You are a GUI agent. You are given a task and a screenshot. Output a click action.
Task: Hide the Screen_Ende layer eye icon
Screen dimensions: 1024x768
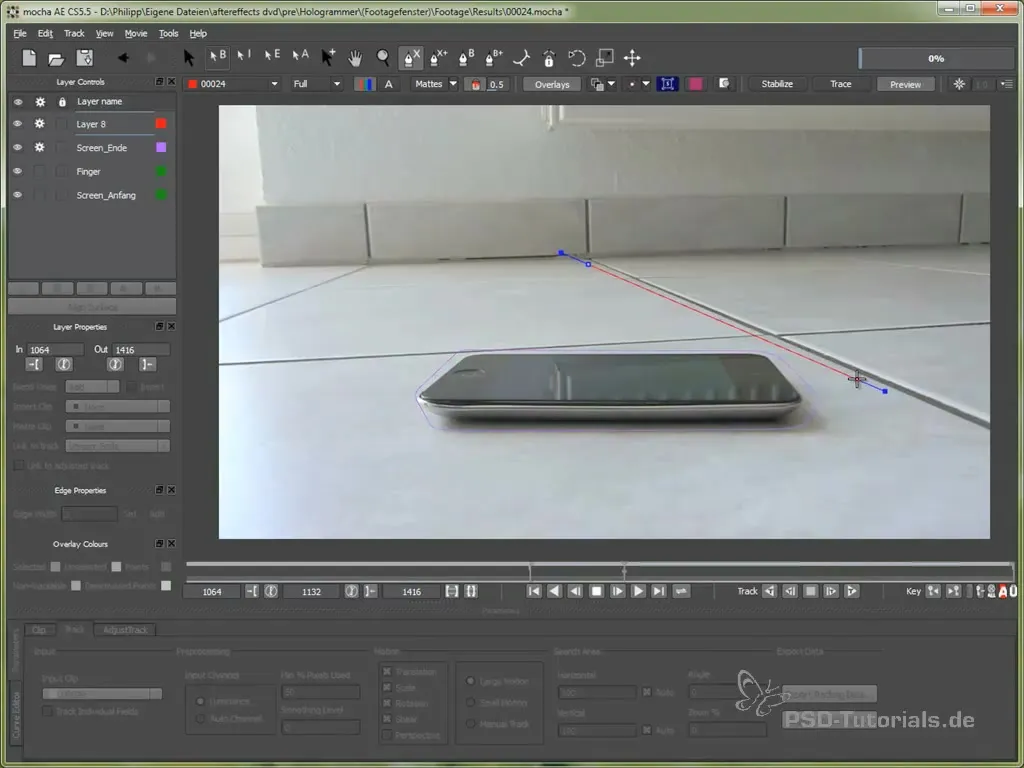pyautogui.click(x=18, y=148)
